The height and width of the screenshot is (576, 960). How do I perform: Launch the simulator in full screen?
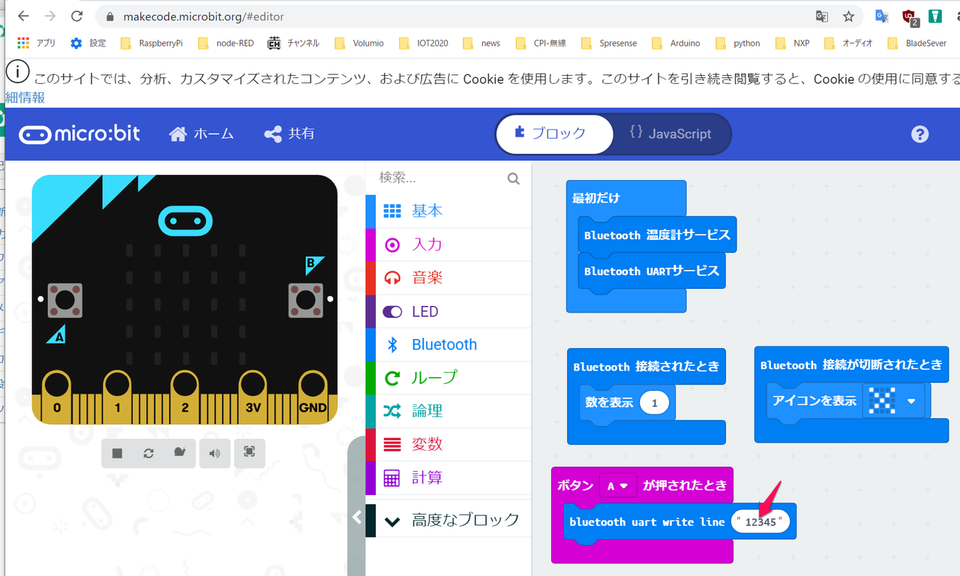click(x=249, y=453)
